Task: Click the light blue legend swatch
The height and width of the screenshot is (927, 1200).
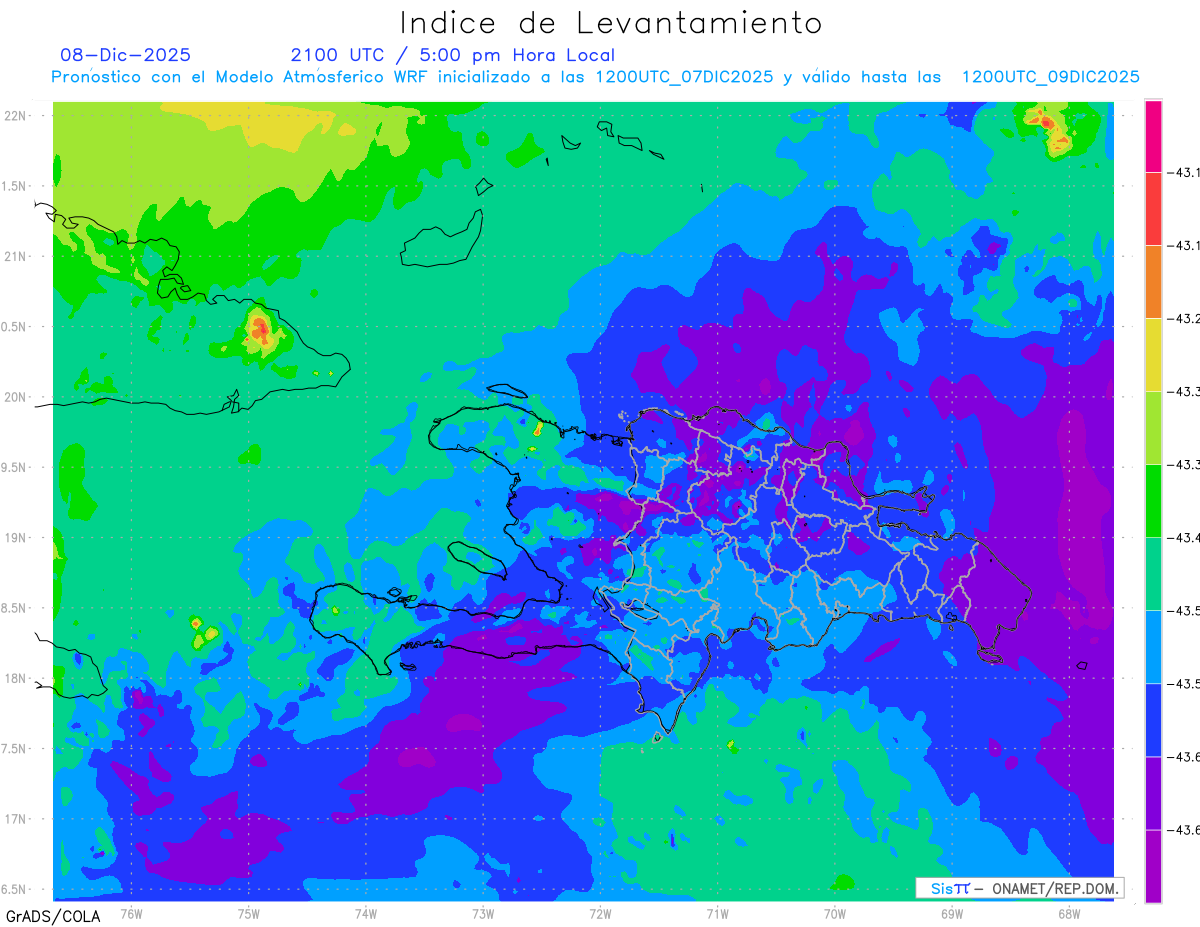Action: tap(1153, 647)
